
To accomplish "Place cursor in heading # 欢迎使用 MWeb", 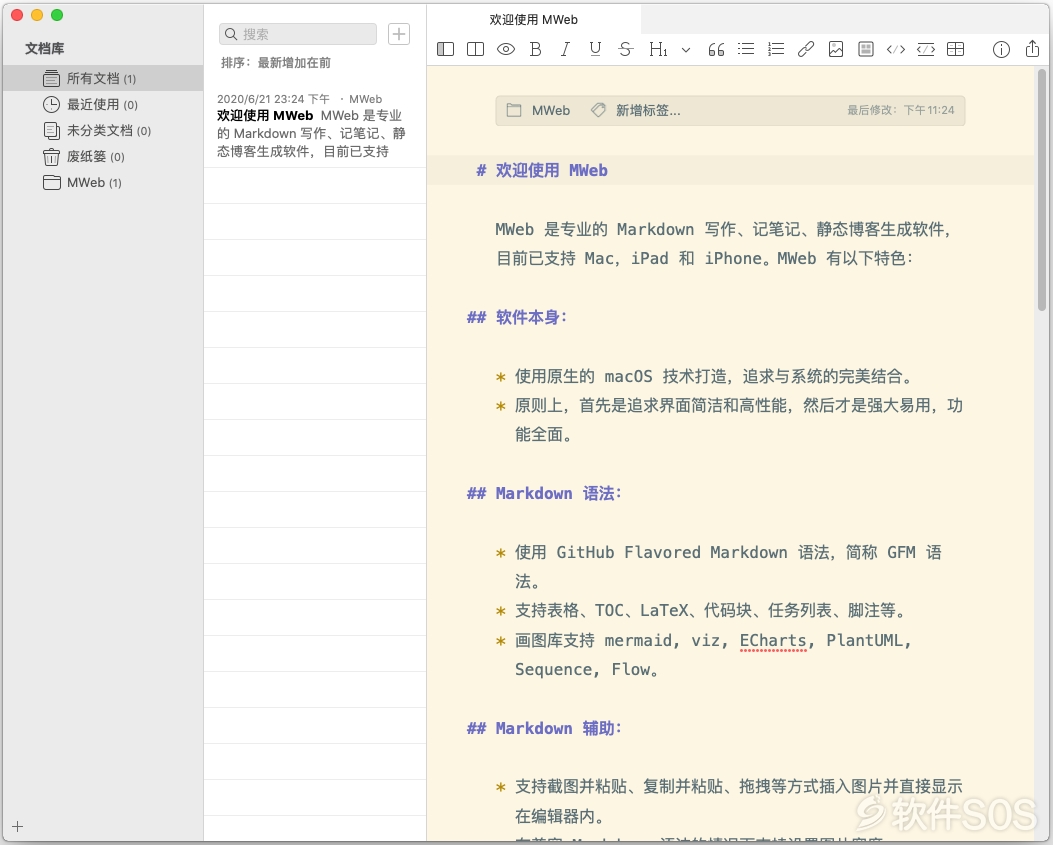I will pos(542,171).
